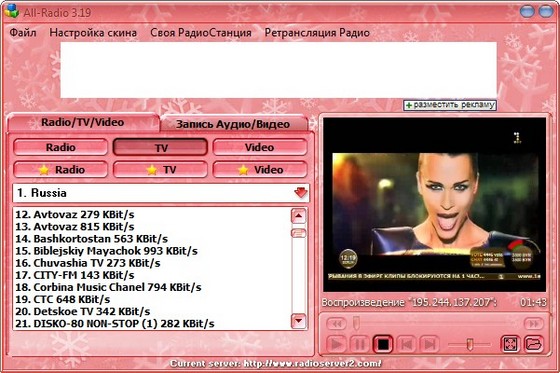
Task: Skip to the previous track button
Action: click(x=406, y=344)
